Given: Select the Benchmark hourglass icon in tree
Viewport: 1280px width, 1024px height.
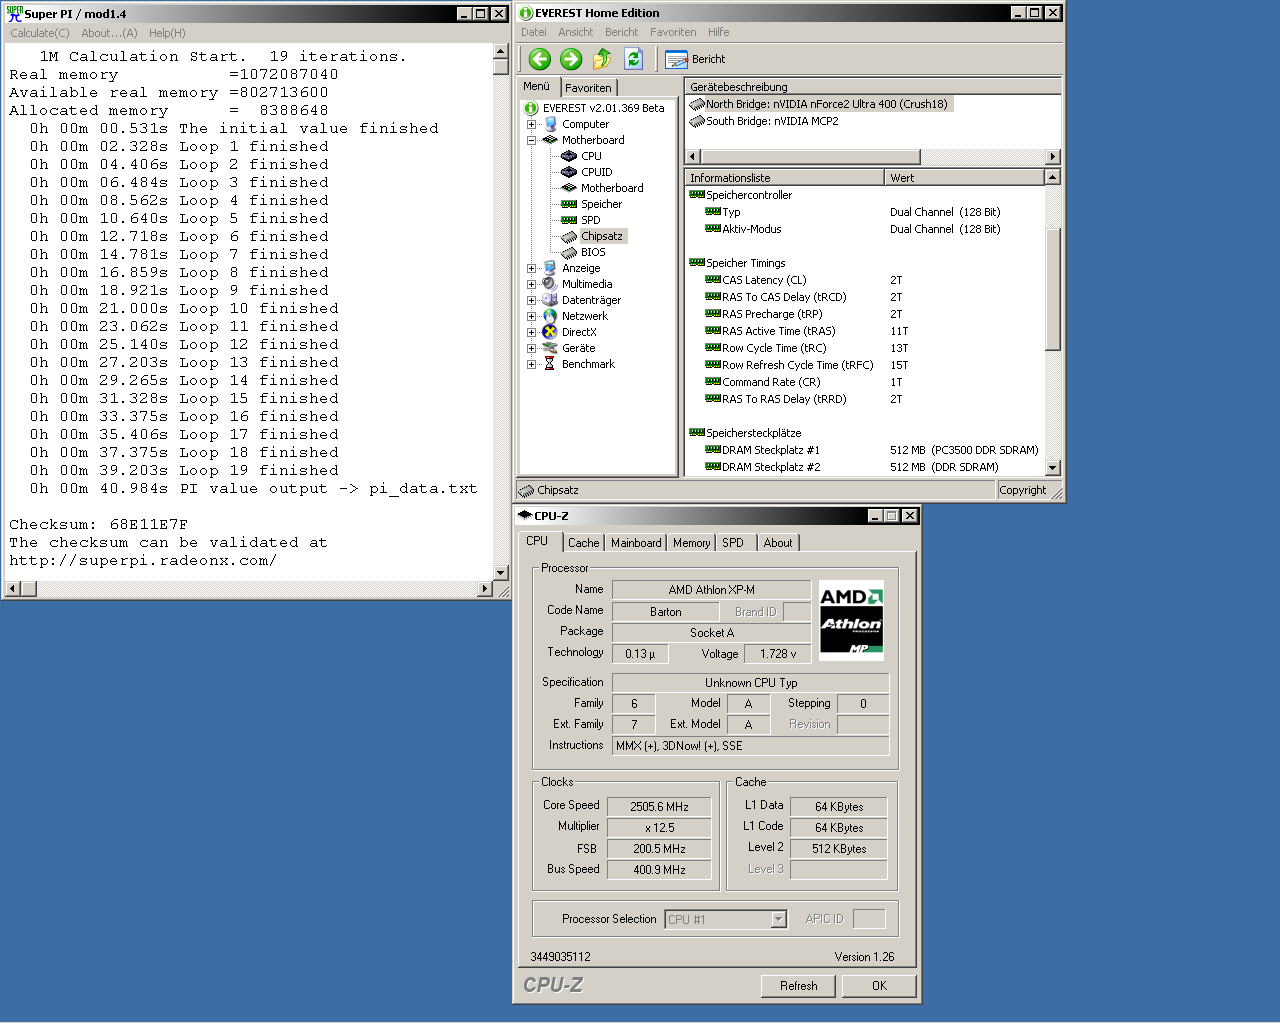Looking at the screenshot, I should pos(550,364).
